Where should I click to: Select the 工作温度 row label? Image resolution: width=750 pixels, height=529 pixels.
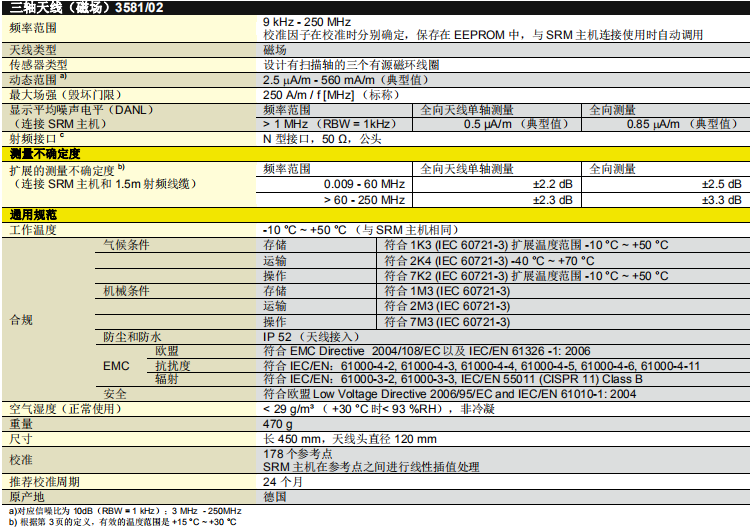[x=34, y=230]
